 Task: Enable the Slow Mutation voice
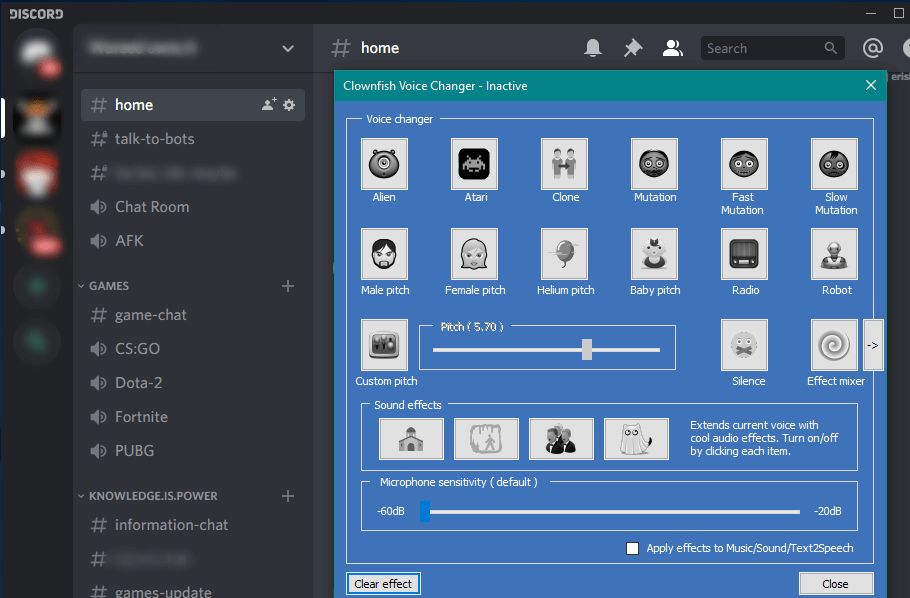coord(834,164)
